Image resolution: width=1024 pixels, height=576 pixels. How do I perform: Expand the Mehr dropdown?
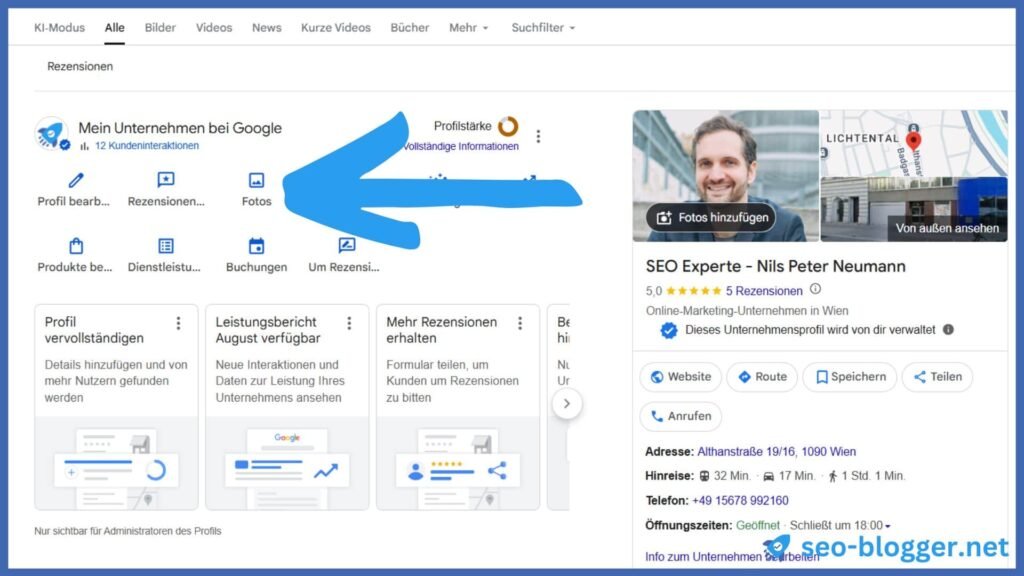[x=468, y=27]
